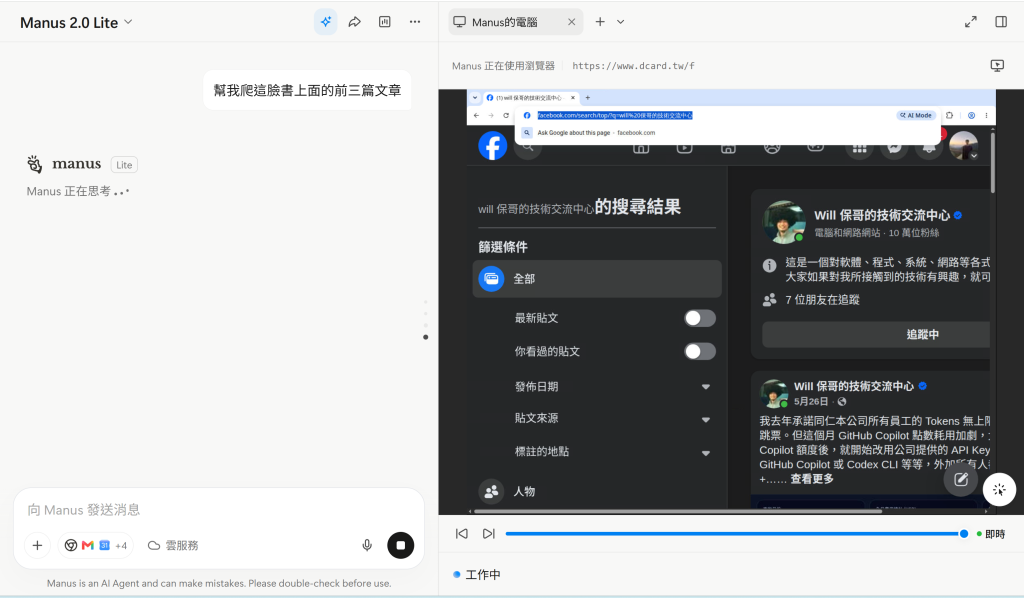Close the Manus的電腦 tab
This screenshot has height=598, width=1024.
click(571, 22)
